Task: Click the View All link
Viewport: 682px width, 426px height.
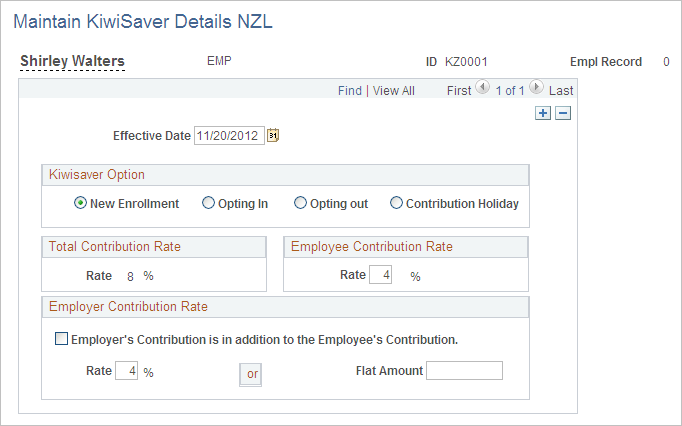Action: (394, 91)
